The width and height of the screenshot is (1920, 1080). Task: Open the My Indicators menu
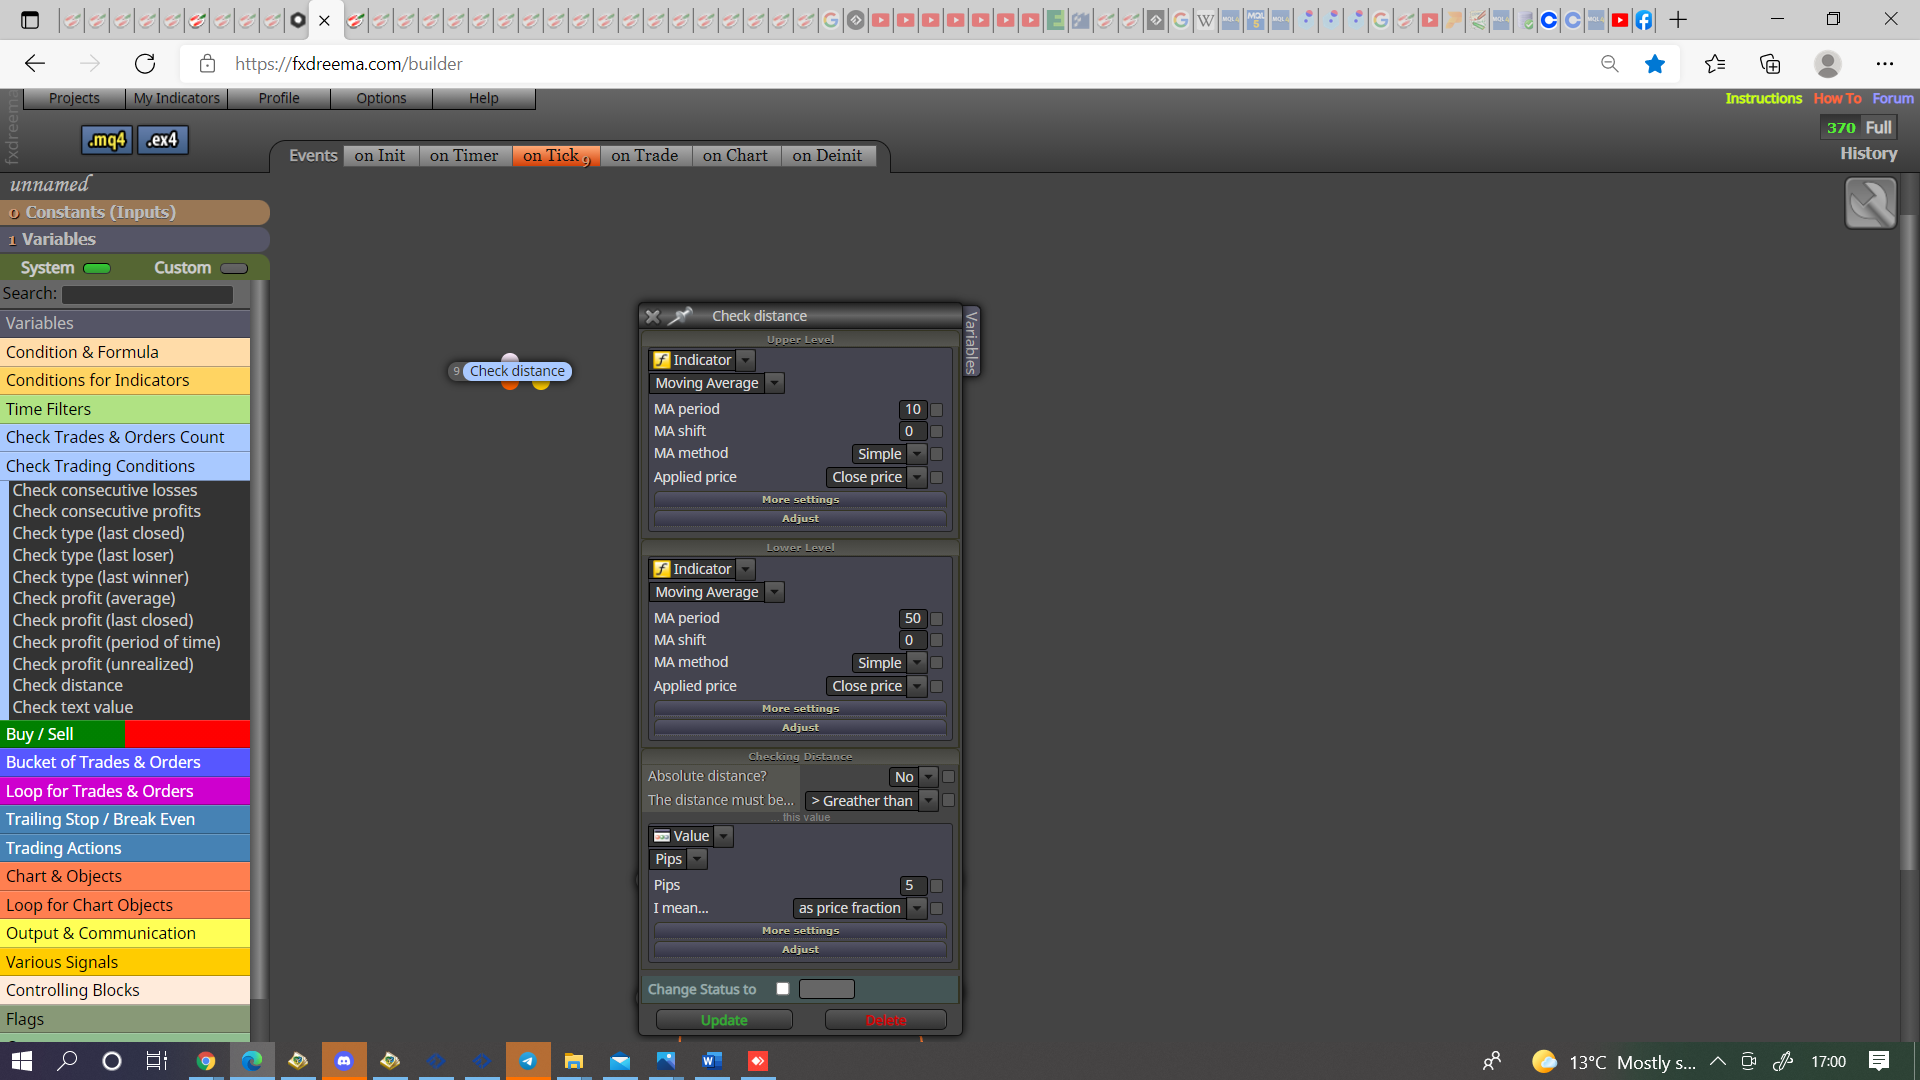(176, 98)
